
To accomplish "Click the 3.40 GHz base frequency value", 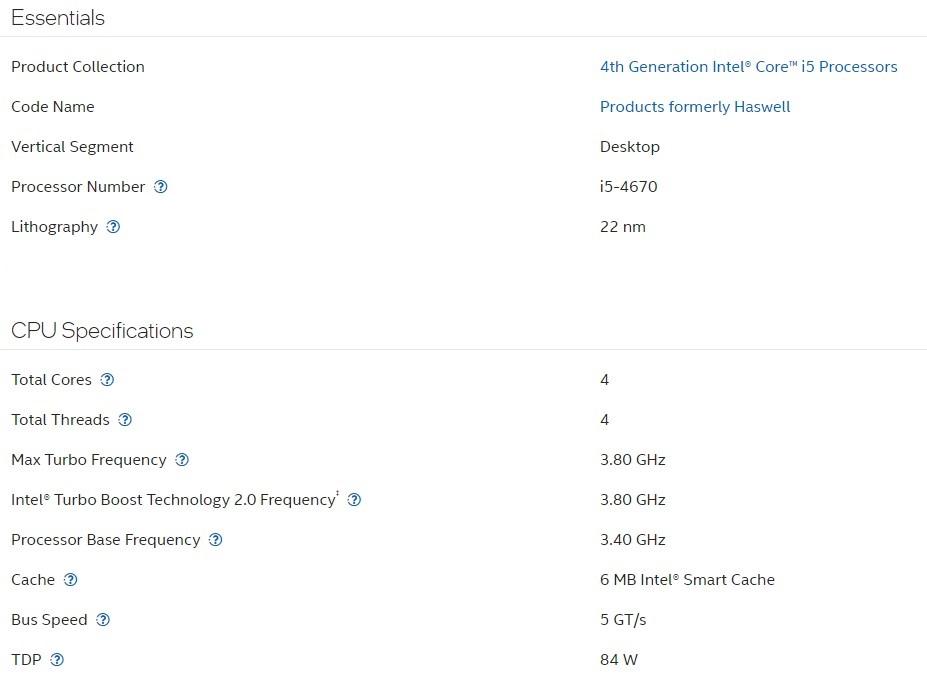I will click(x=633, y=540).
